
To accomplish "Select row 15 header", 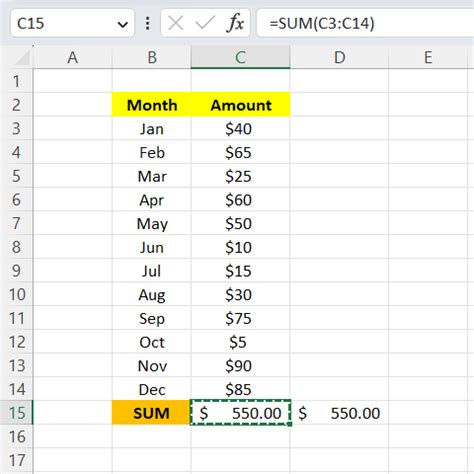I will point(17,412).
